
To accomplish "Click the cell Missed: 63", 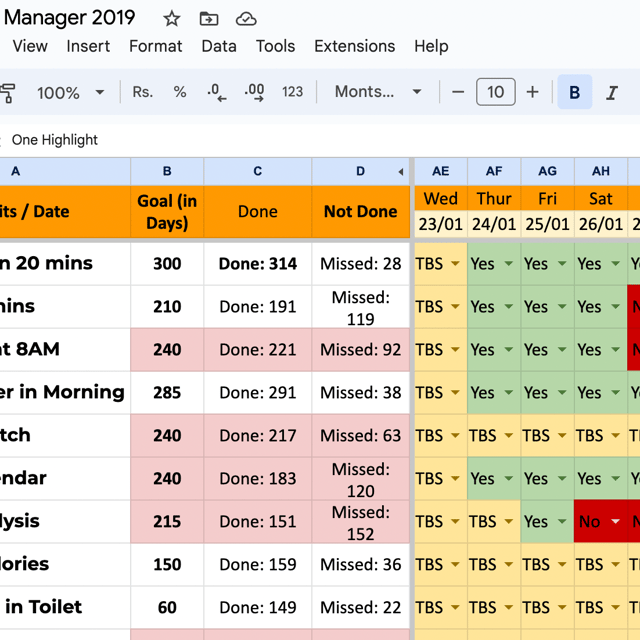I will (x=360, y=436).
